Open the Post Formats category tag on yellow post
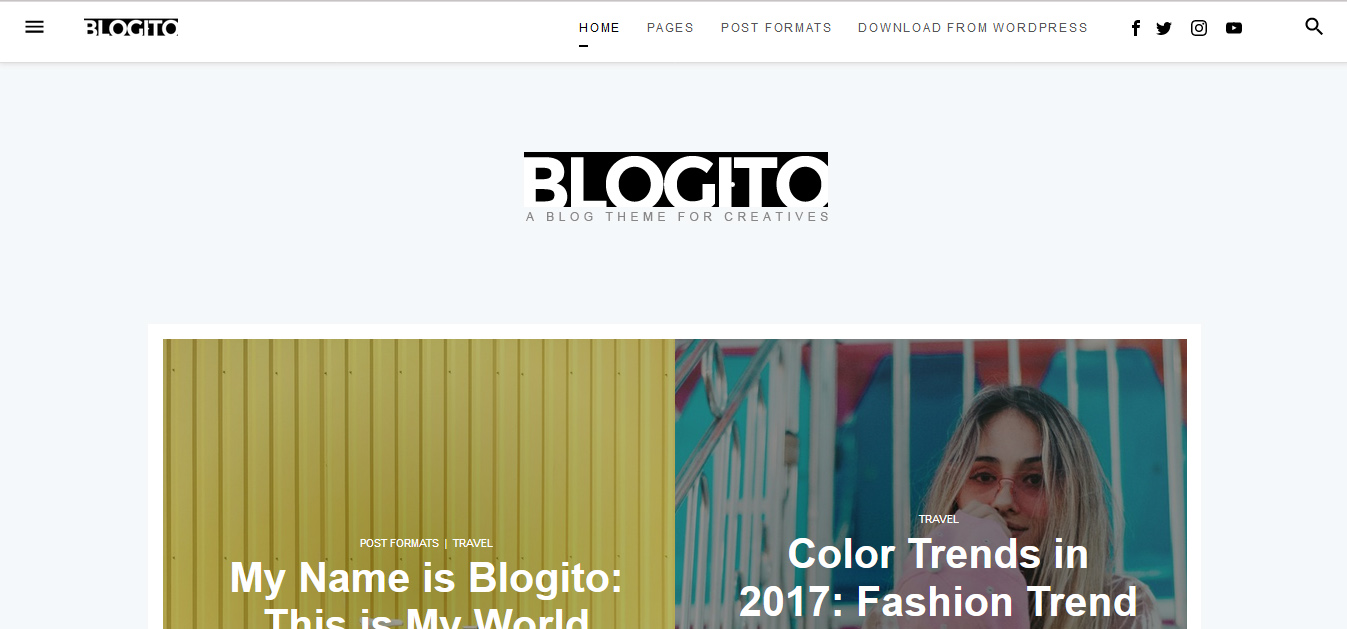 (399, 543)
